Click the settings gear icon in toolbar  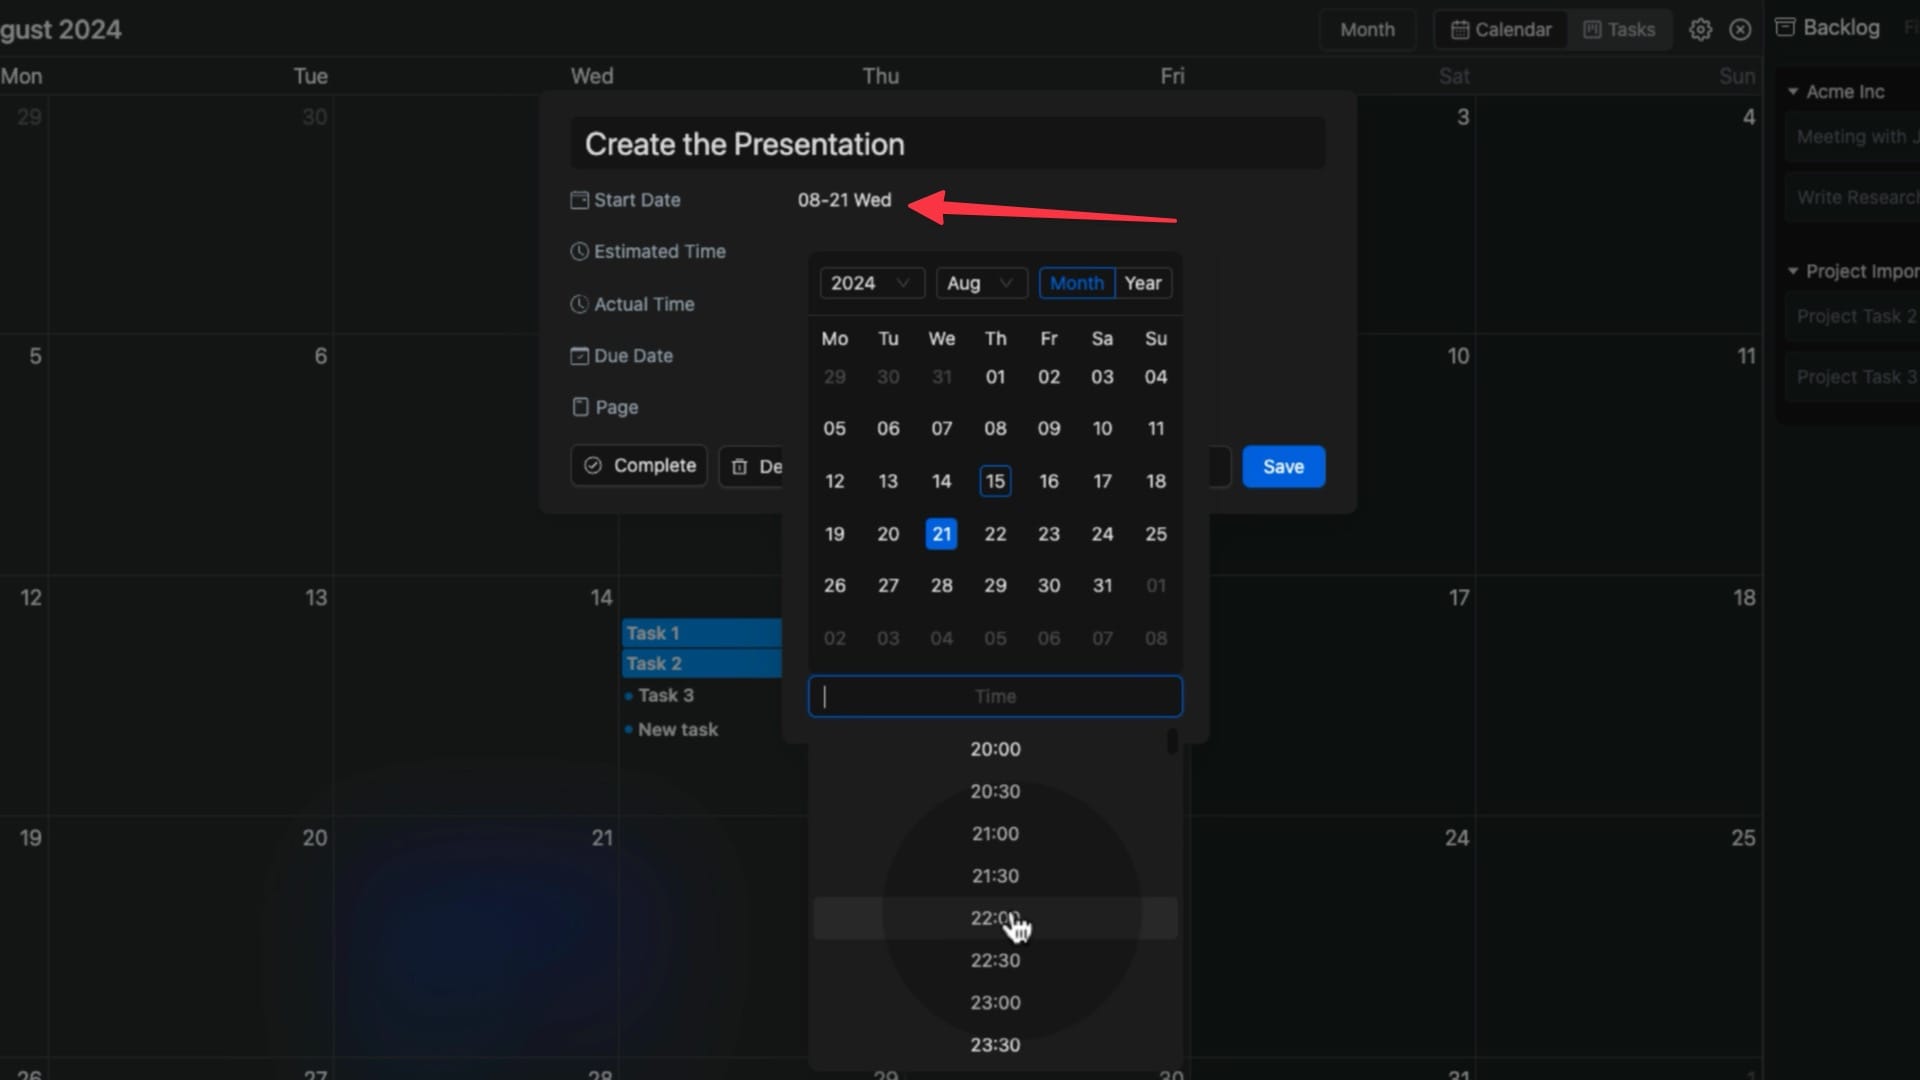1700,29
